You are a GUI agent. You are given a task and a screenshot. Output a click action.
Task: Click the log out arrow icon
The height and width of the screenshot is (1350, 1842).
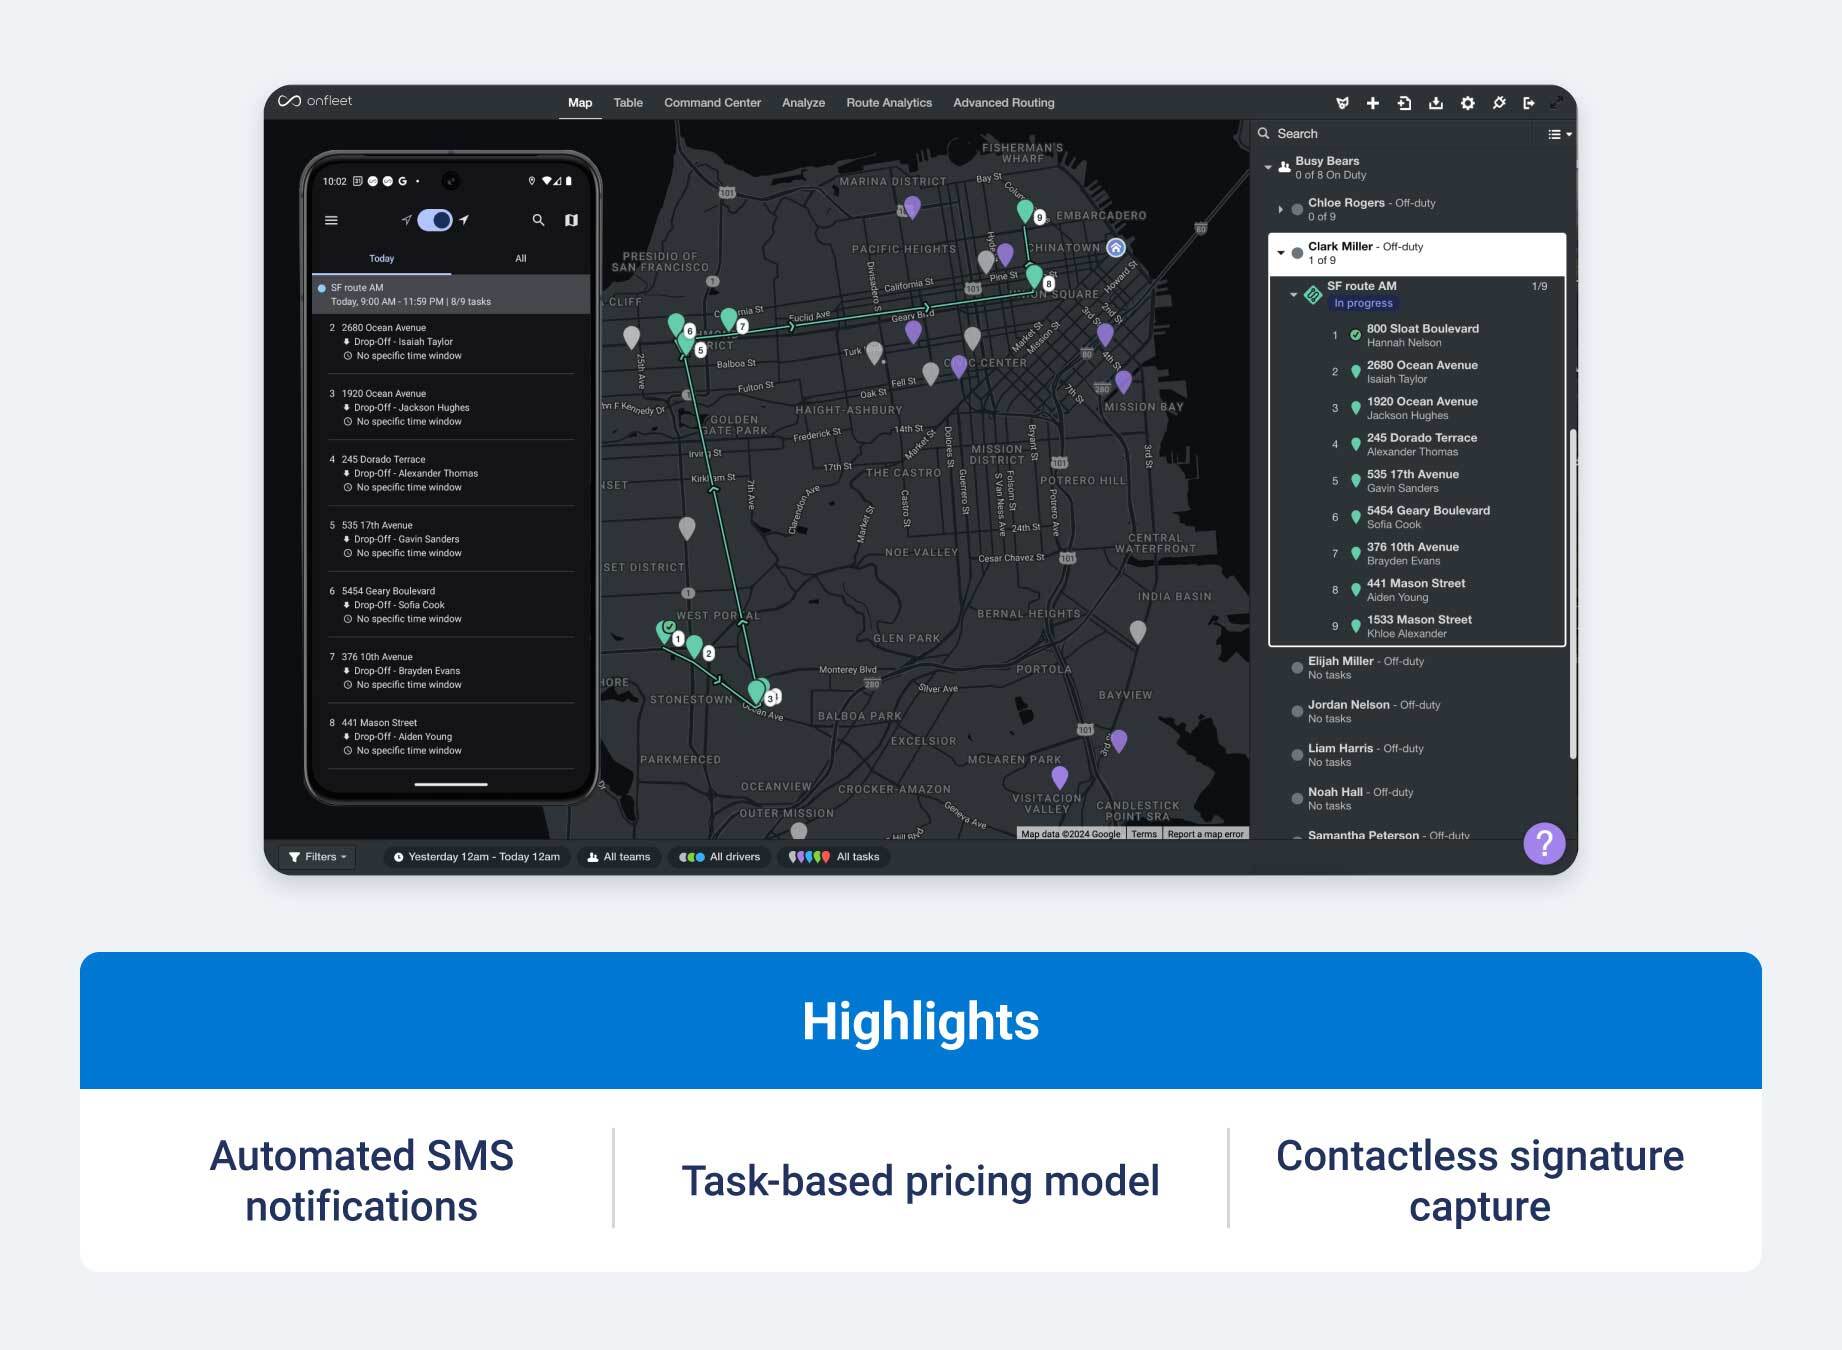1529,103
